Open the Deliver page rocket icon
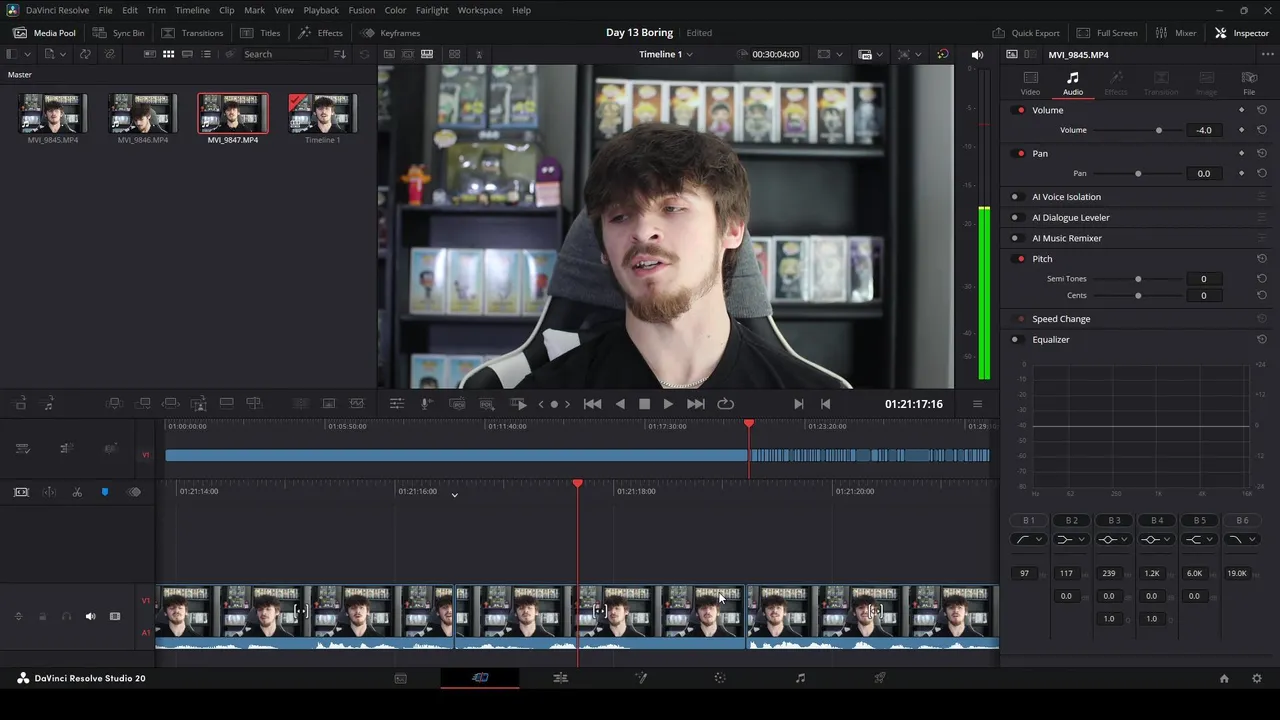Image resolution: width=1280 pixels, height=720 pixels. click(x=880, y=678)
